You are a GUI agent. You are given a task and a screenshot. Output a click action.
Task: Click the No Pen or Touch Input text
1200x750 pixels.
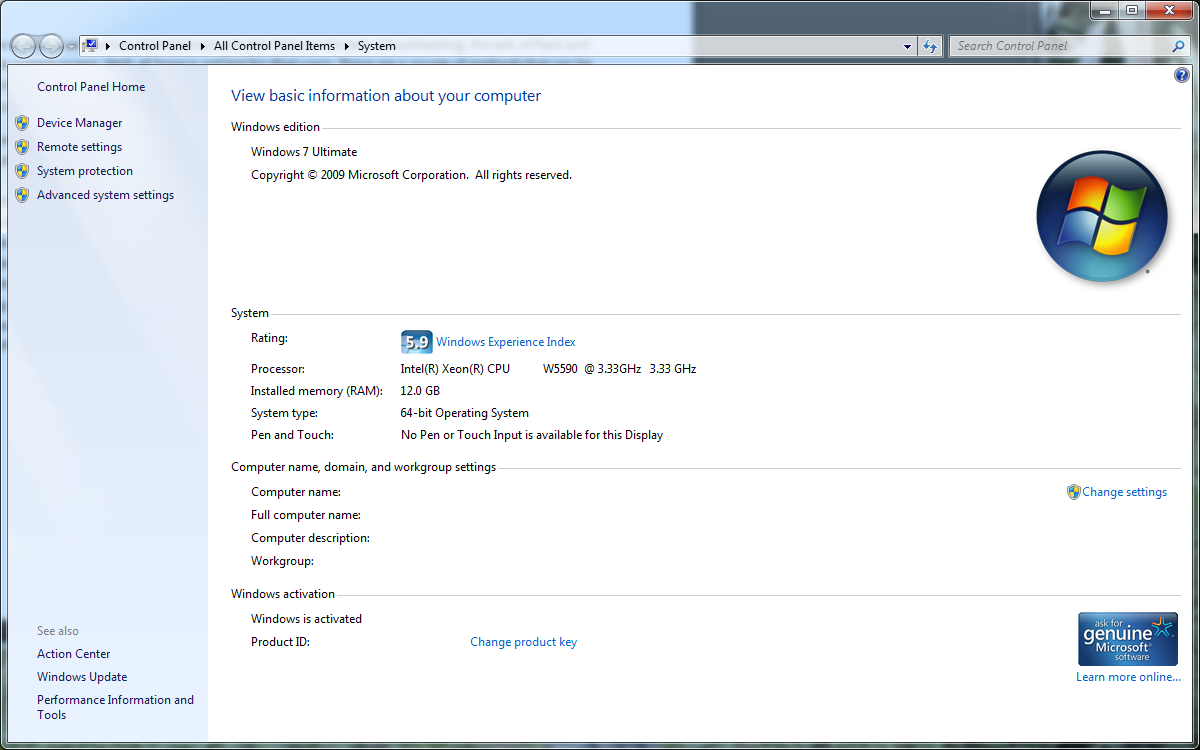pyautogui.click(x=532, y=435)
